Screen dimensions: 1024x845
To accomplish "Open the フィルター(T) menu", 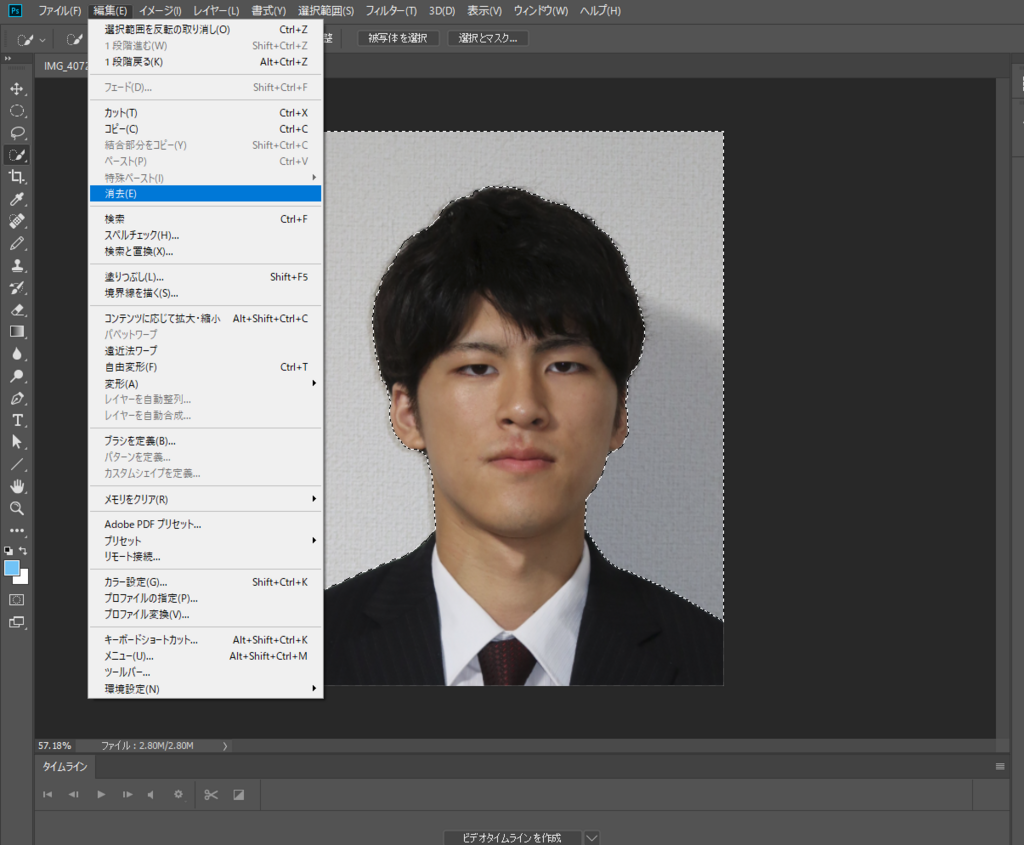I will point(391,11).
